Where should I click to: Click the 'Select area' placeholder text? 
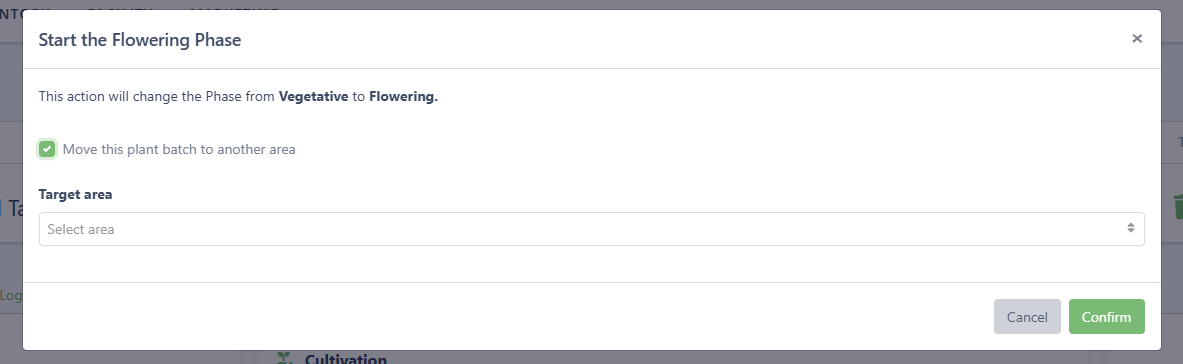pos(81,229)
